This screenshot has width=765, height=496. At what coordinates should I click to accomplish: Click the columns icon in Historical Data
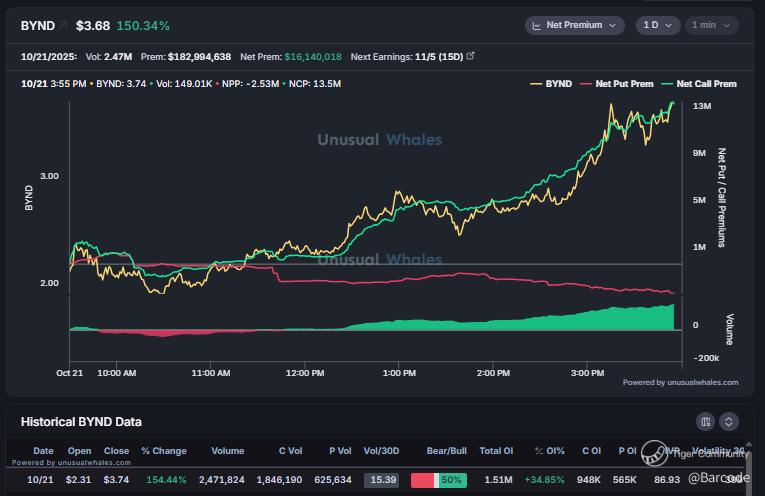click(705, 422)
